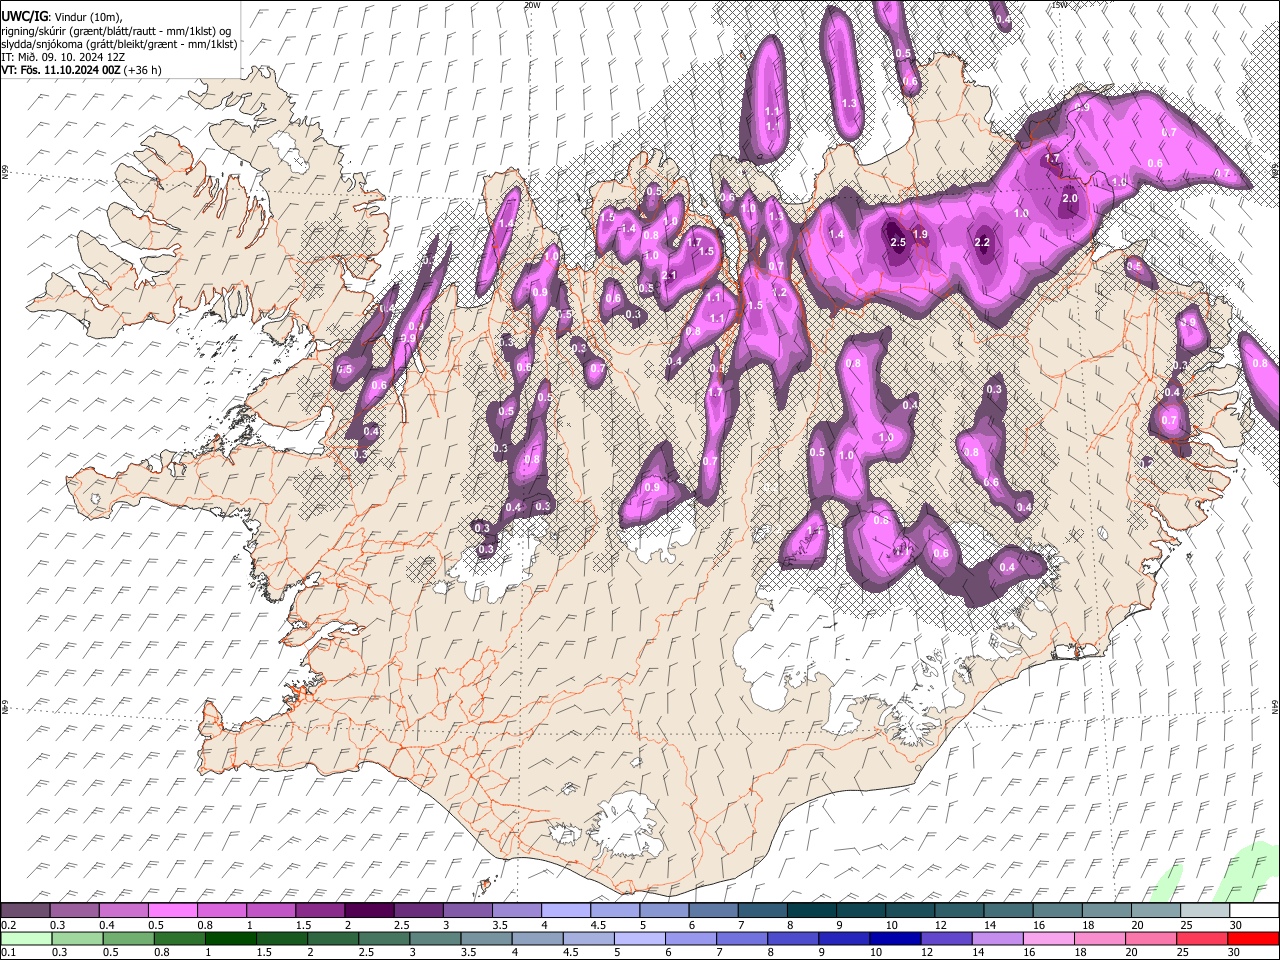
Task: Pick the dark teal top-row swatch labeled 8
Action: tap(812, 910)
